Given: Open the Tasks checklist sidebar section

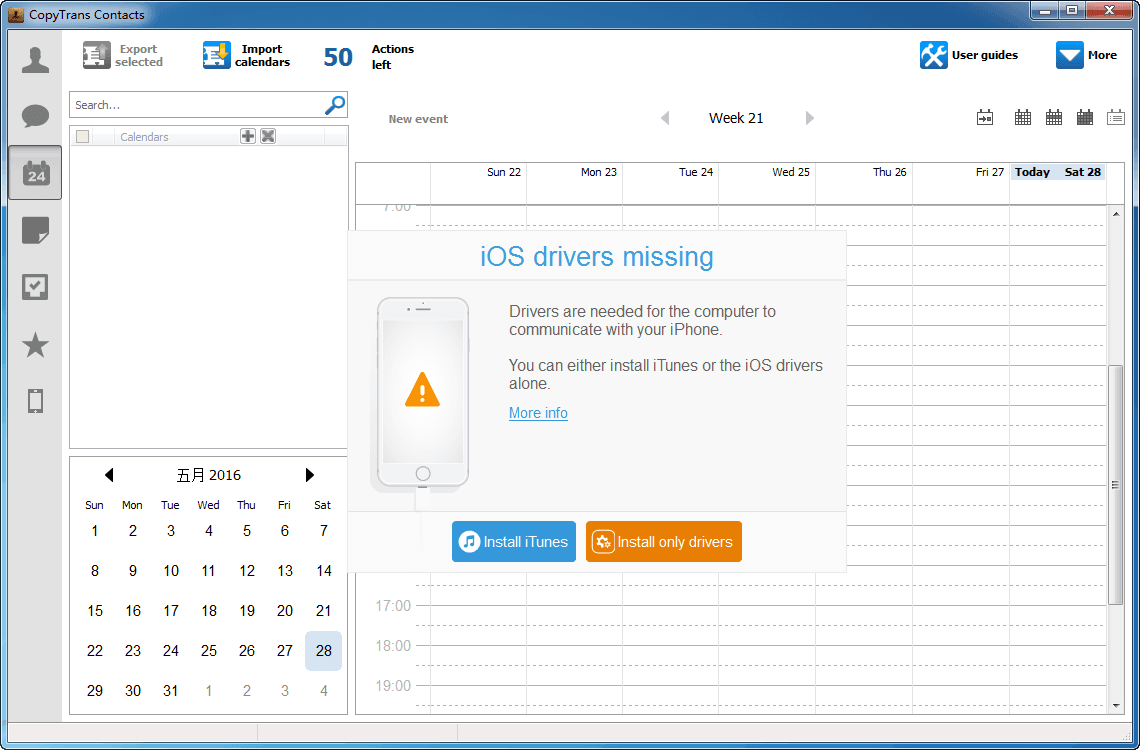Looking at the screenshot, I should tap(35, 288).
